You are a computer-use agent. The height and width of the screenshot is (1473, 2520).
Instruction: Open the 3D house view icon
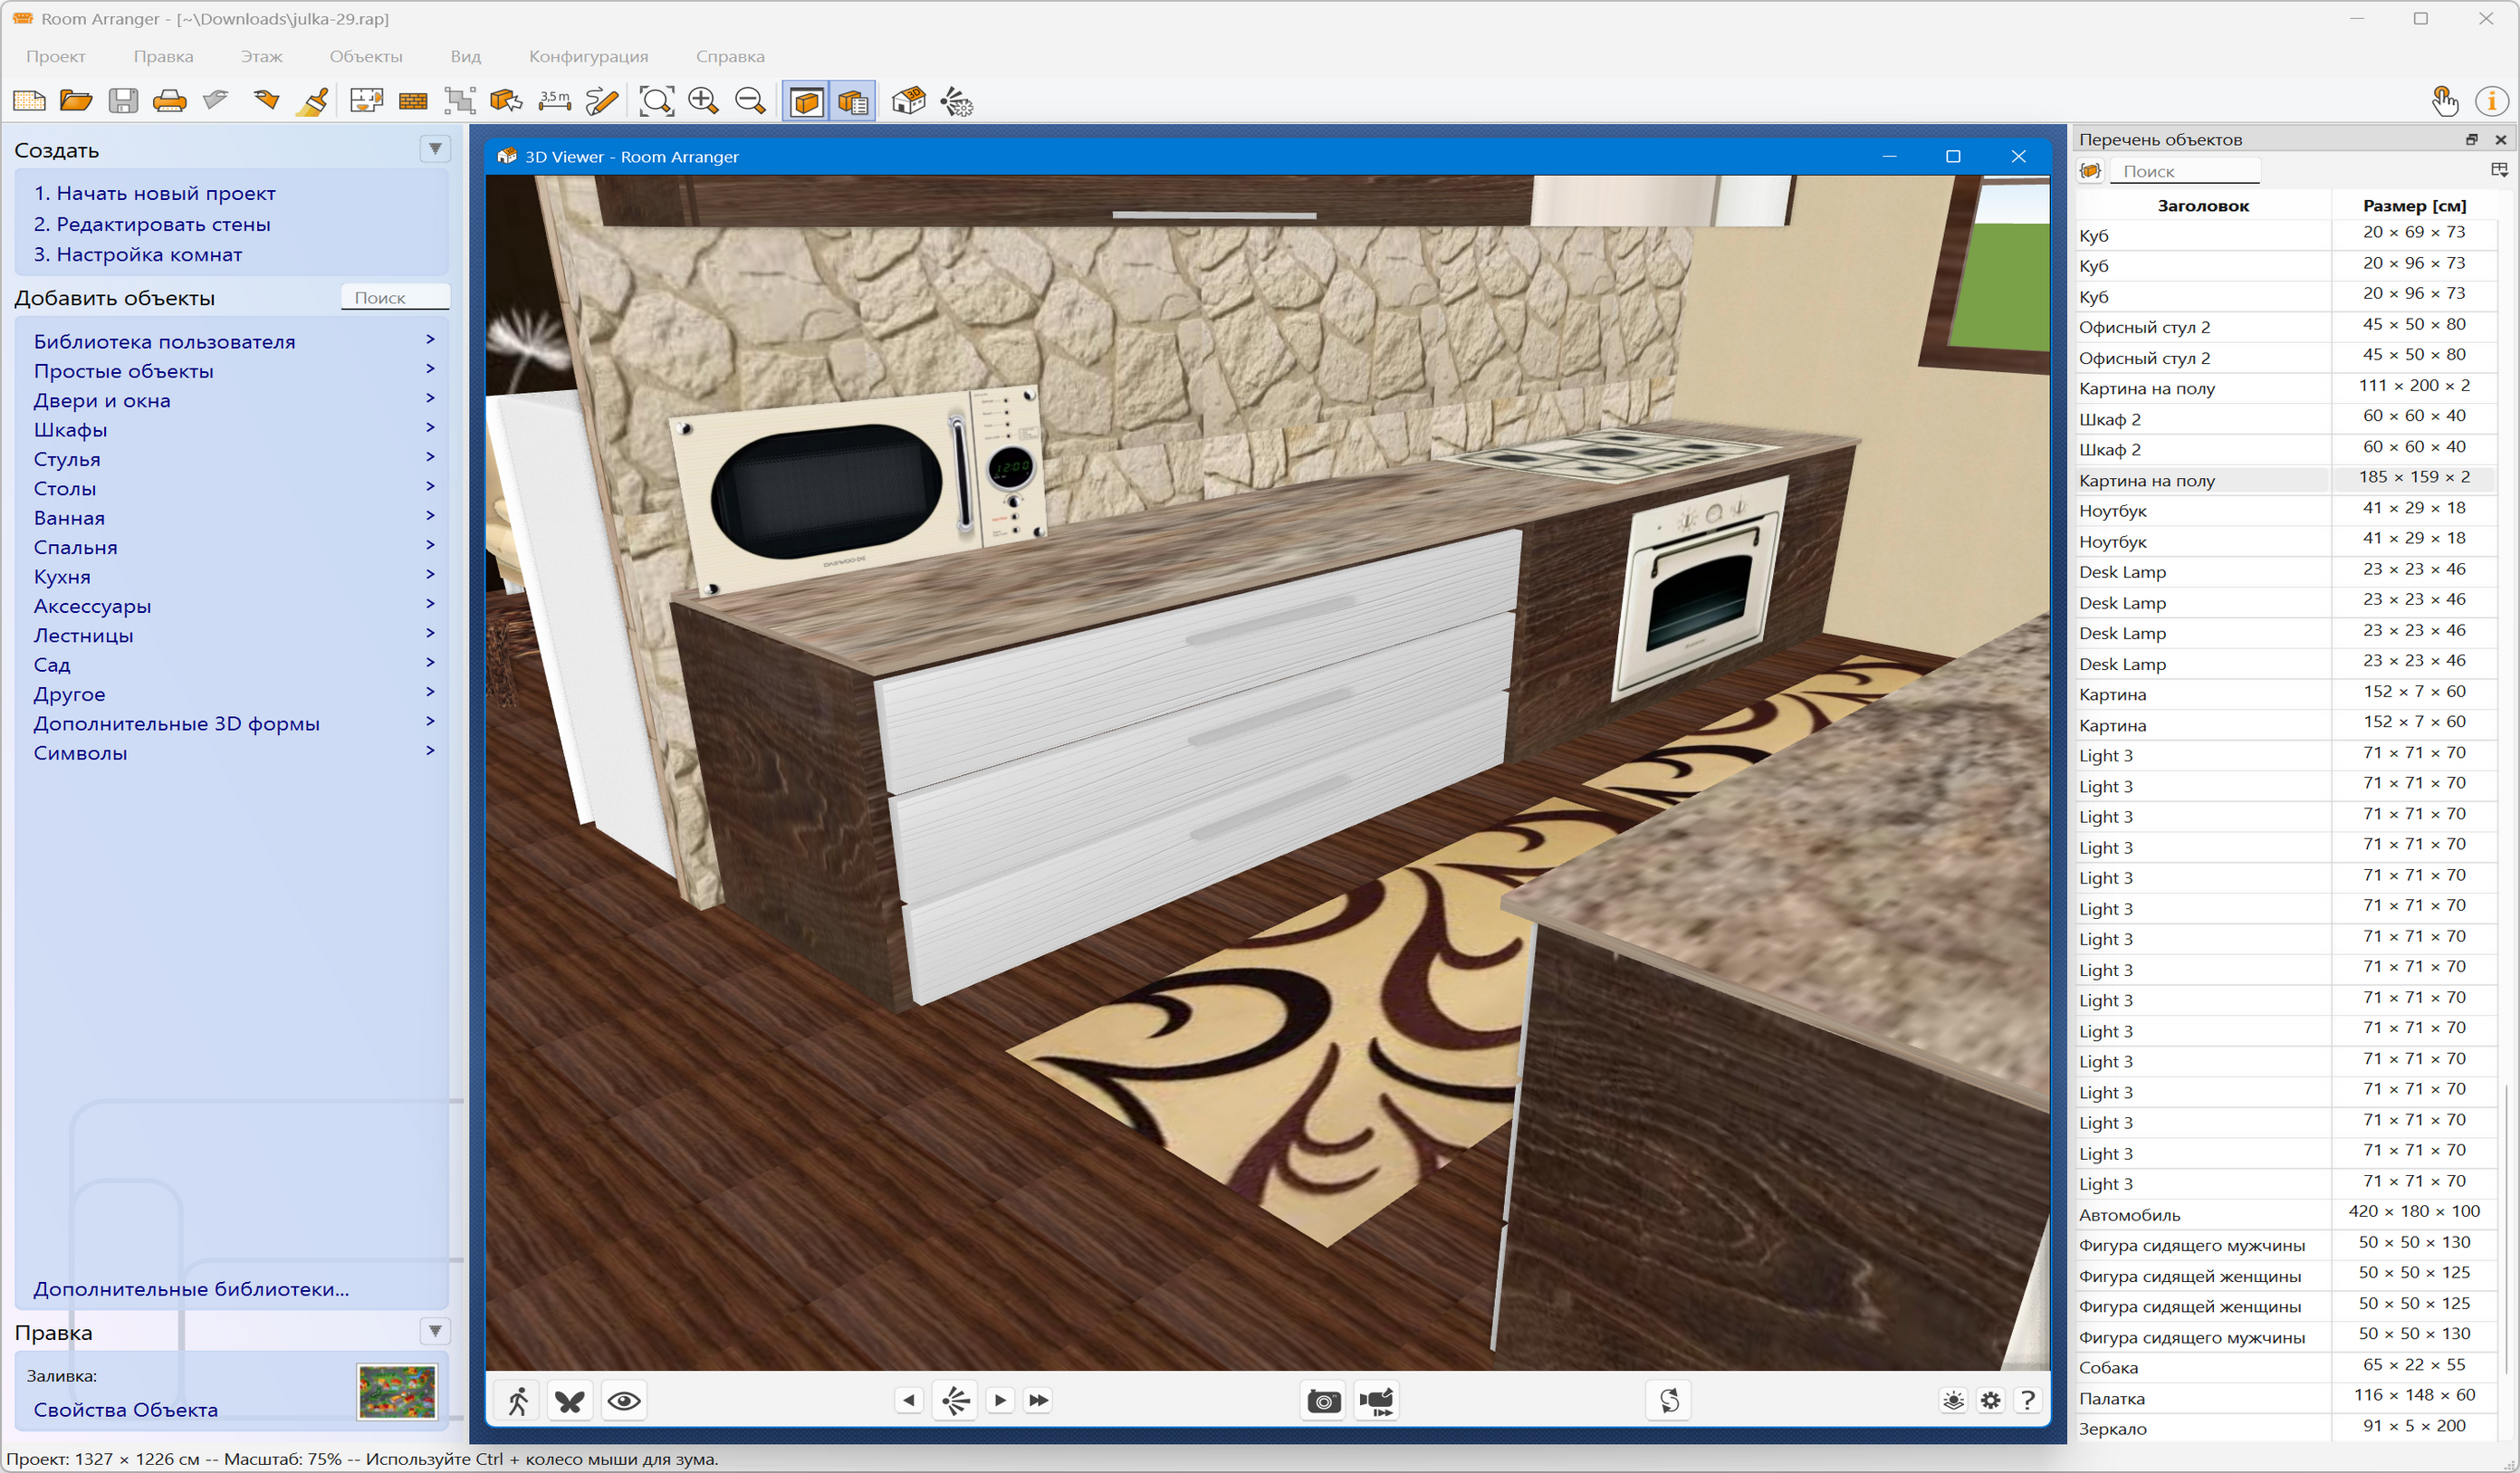coord(908,101)
